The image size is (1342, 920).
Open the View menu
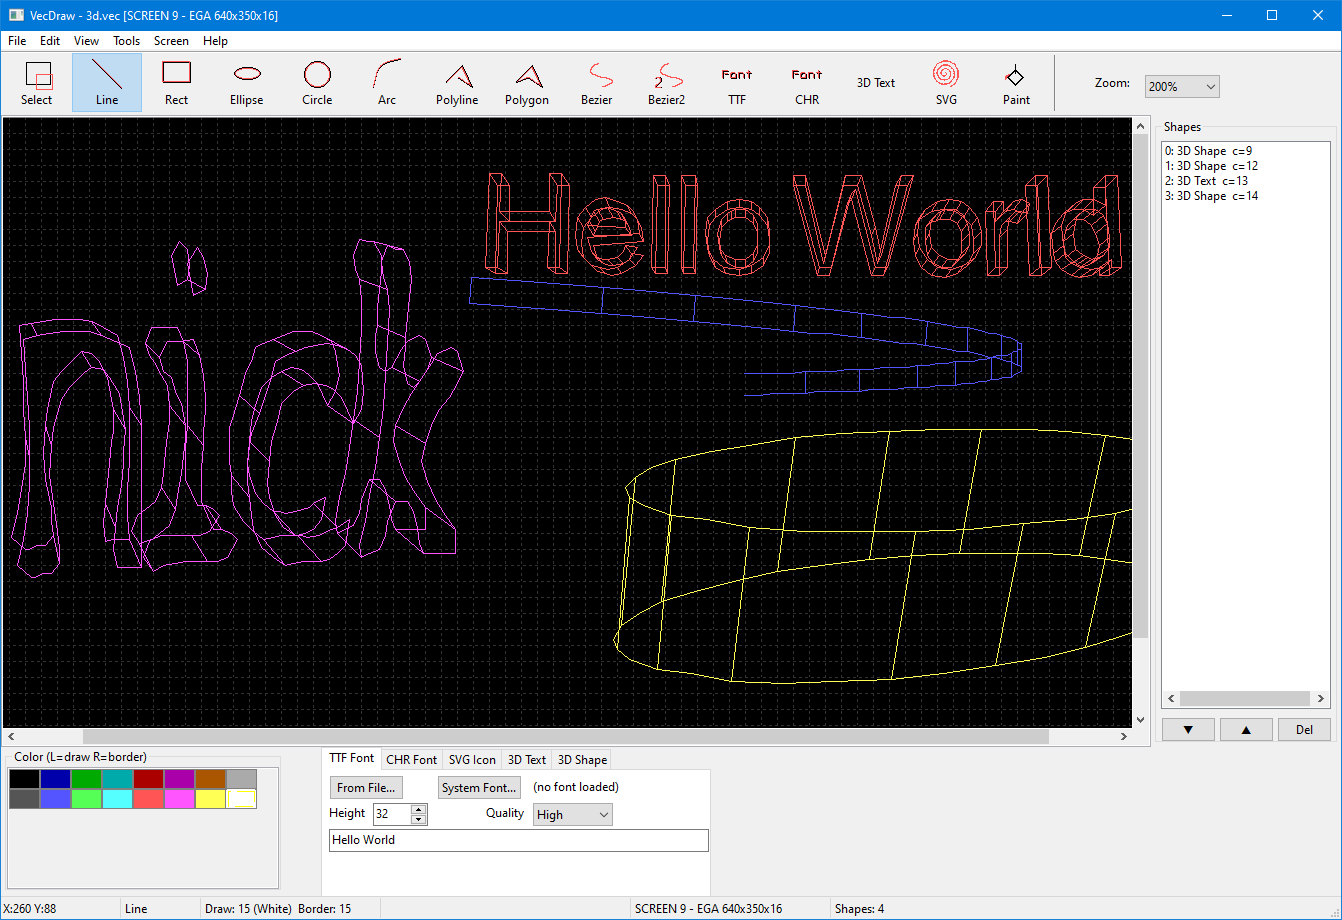pos(86,41)
